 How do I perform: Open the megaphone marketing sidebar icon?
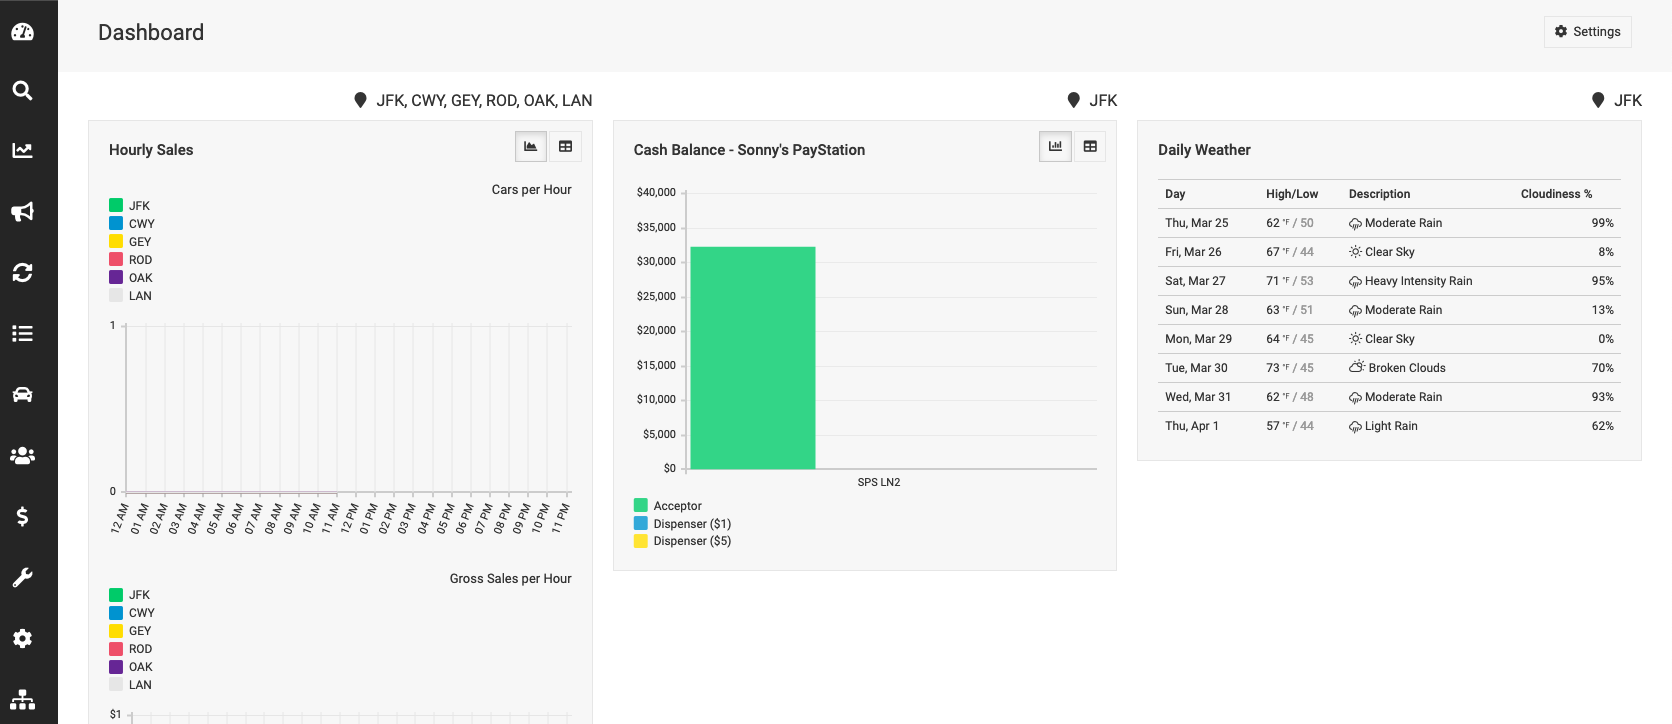23,212
